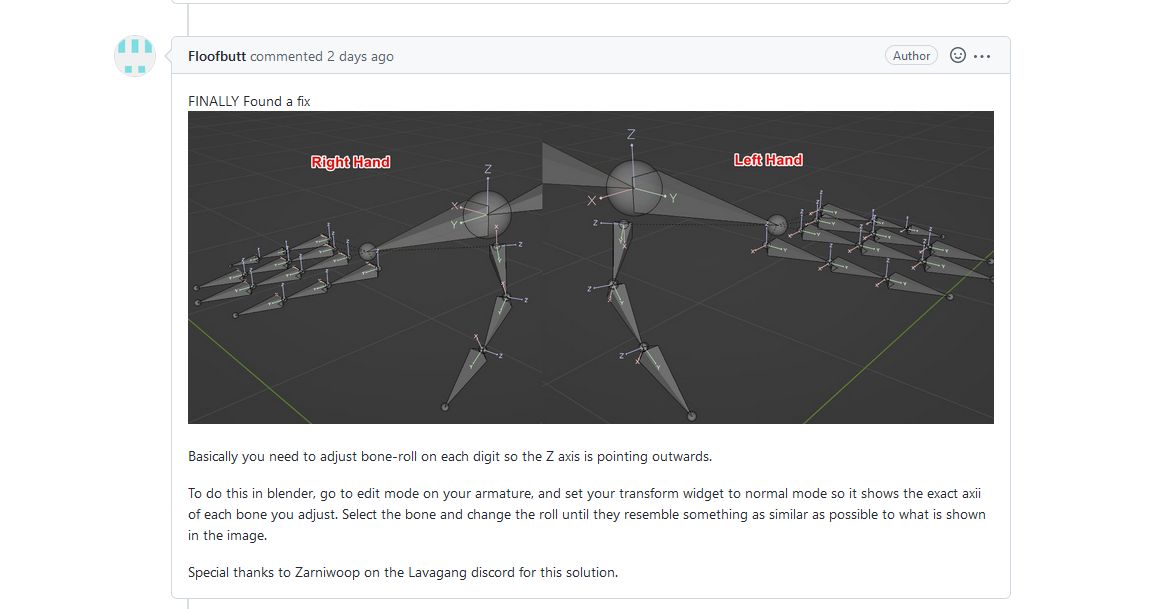Viewport: 1169px width, 609px height.
Task: Open the three-dots comment options menu
Action: coord(982,56)
